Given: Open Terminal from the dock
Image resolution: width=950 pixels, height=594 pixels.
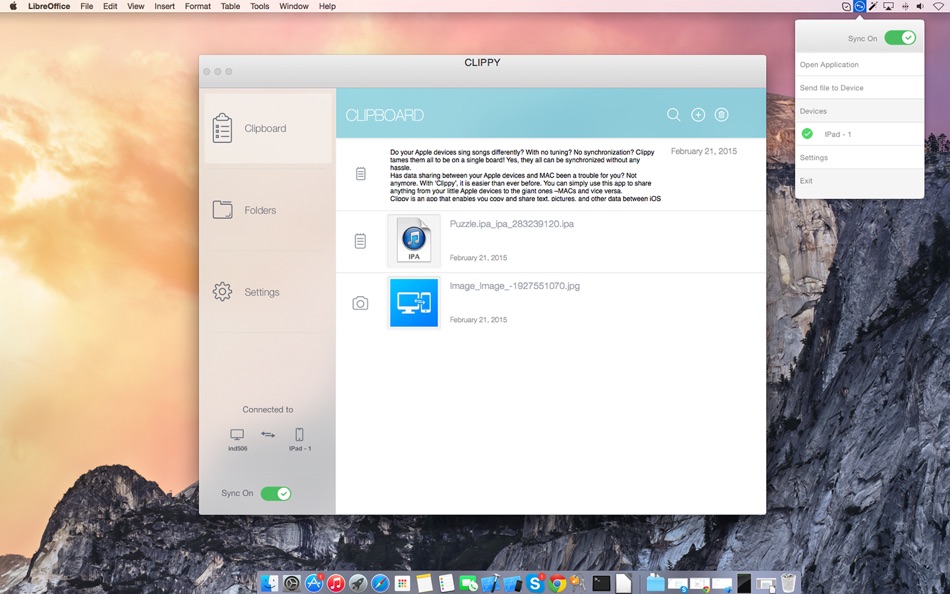Looking at the screenshot, I should point(601,584).
